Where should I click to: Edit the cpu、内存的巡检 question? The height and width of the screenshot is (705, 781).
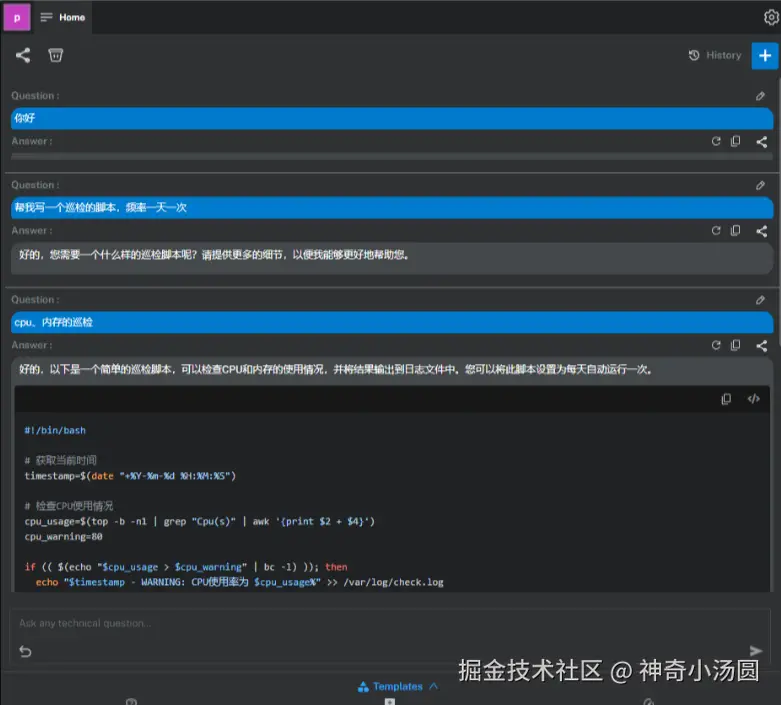[x=760, y=300]
